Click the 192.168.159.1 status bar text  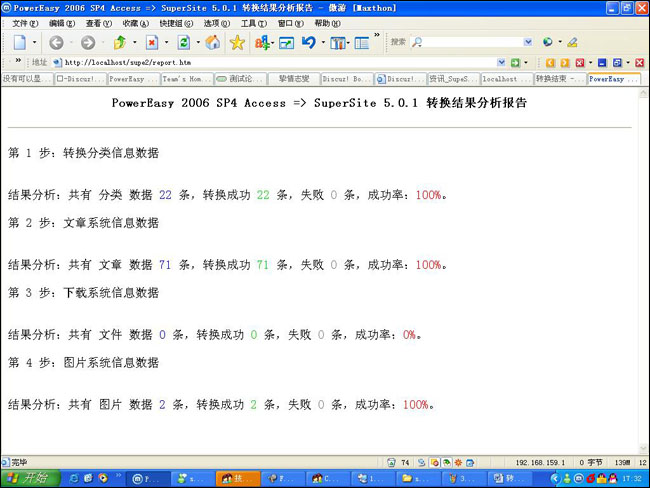click(x=540, y=462)
